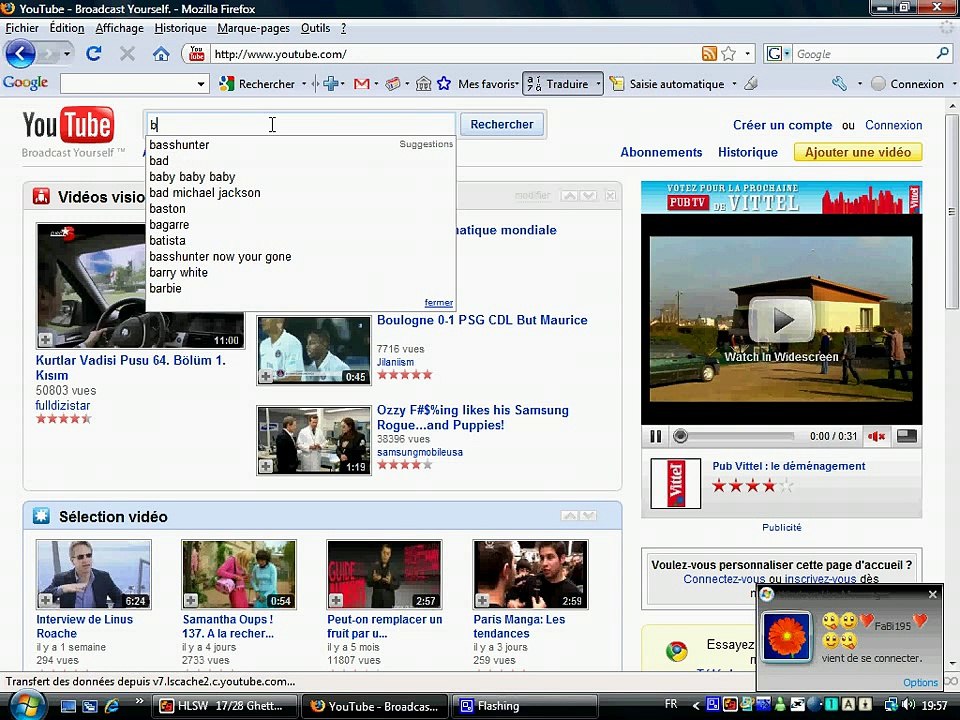Click Connexion link on YouTube header
The height and width of the screenshot is (720, 960).
pos(893,125)
